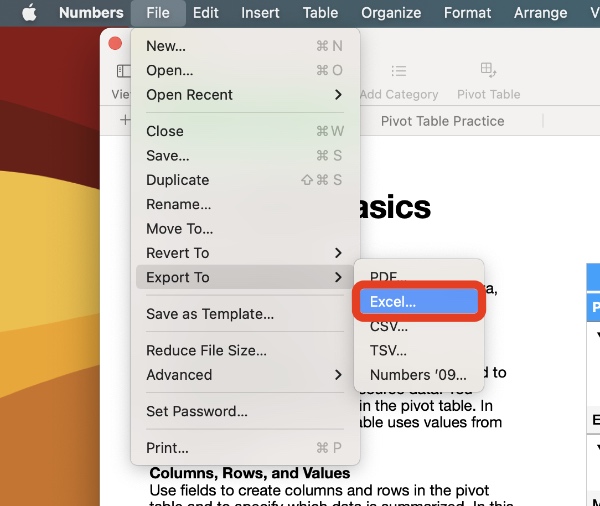Select Duplicate in File menu
Image resolution: width=600 pixels, height=506 pixels.
point(245,180)
